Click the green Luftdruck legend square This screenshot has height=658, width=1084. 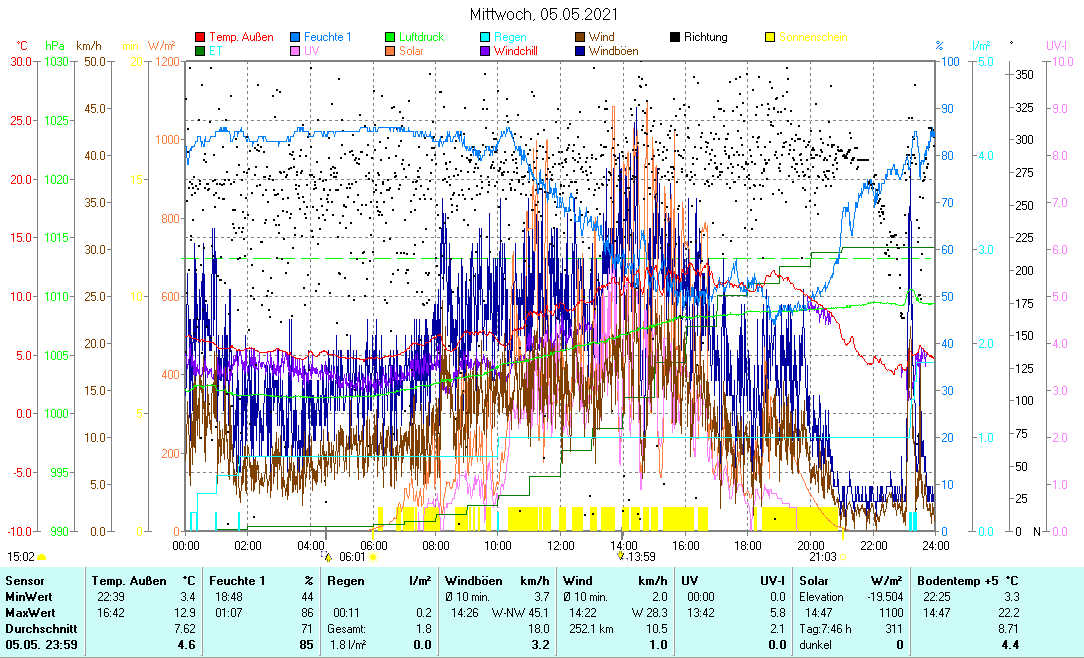[x=391, y=38]
